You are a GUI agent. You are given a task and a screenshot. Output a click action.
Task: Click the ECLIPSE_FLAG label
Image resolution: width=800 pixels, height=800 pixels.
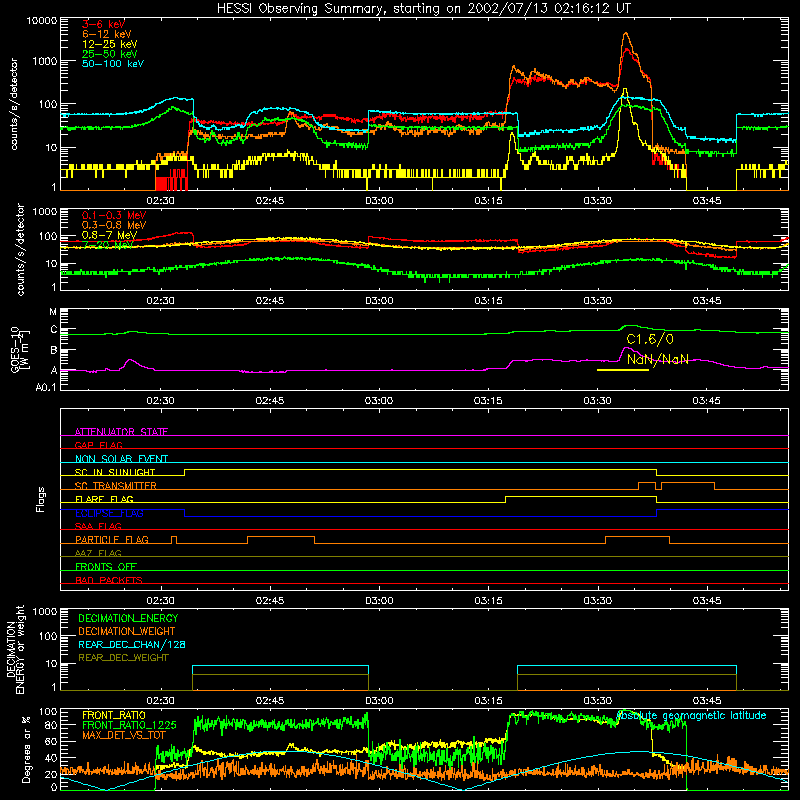tap(109, 513)
